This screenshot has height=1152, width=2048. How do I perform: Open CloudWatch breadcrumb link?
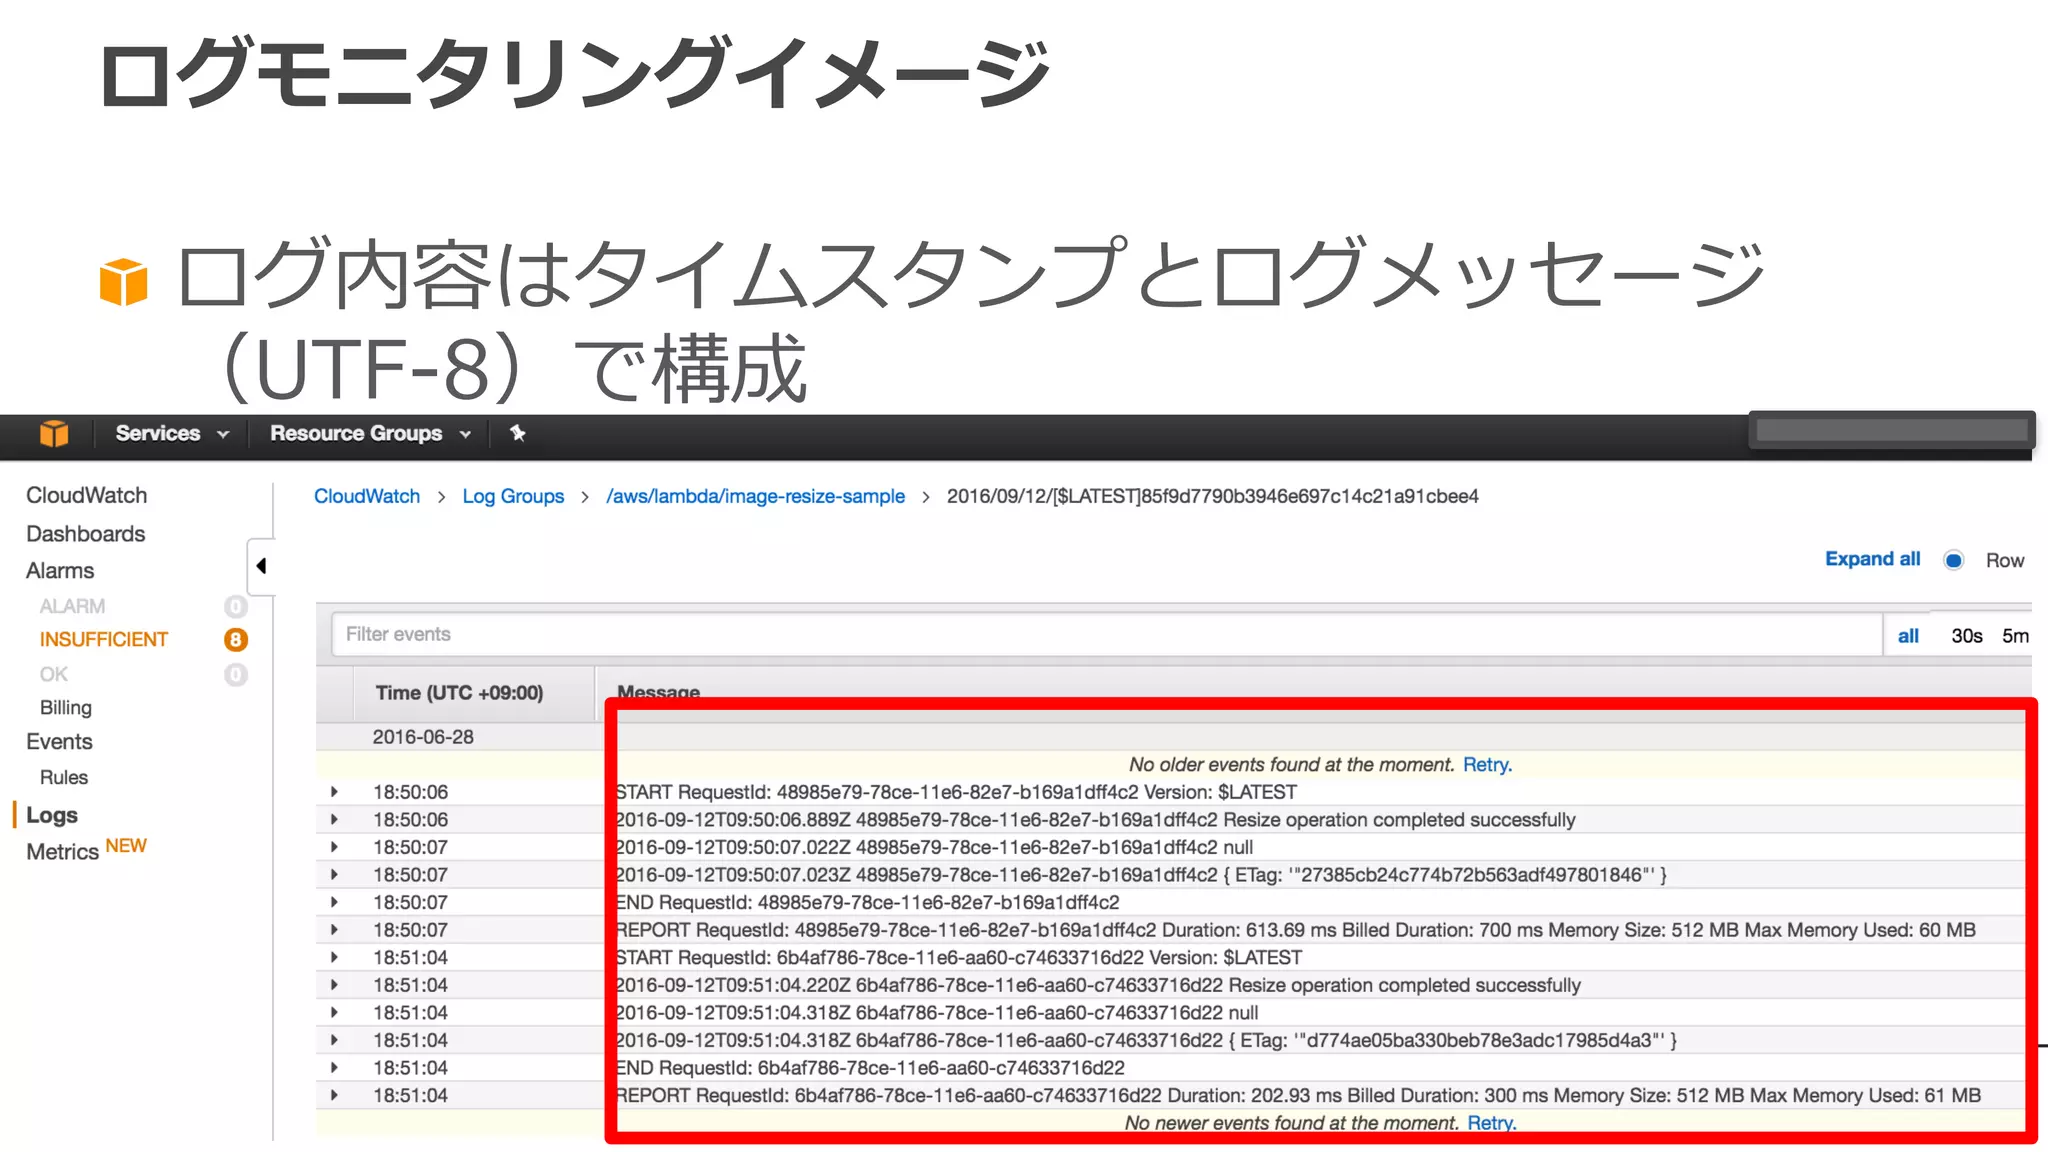pyautogui.click(x=367, y=496)
